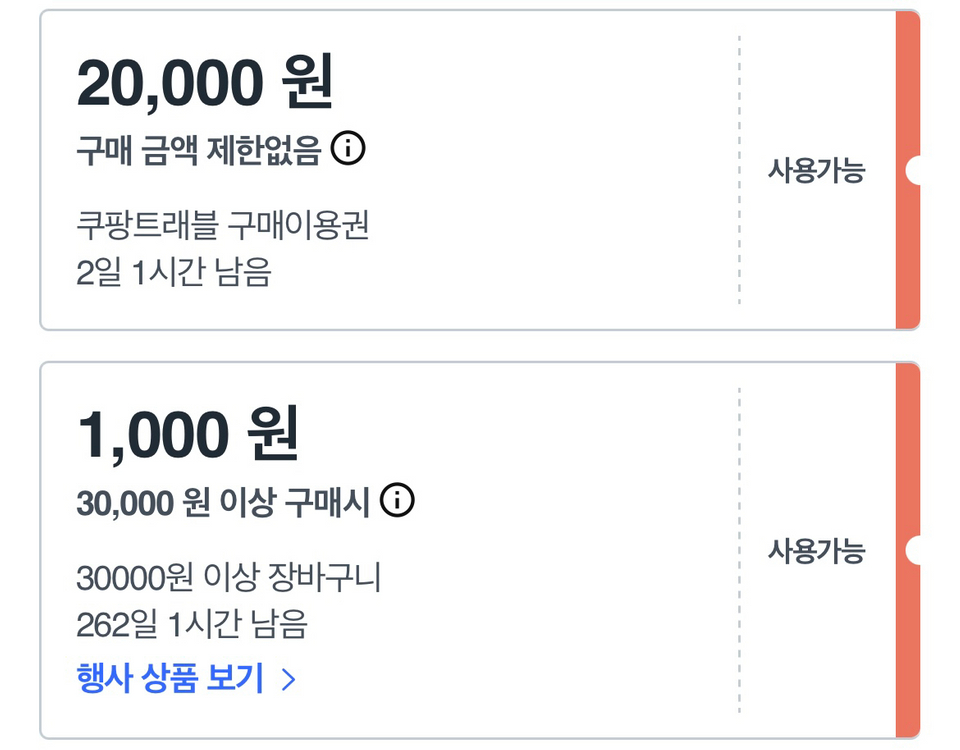This screenshot has height=750, width=960.
Task: Click the chevron arrow after 행사 상품 보기
Action: (x=289, y=680)
